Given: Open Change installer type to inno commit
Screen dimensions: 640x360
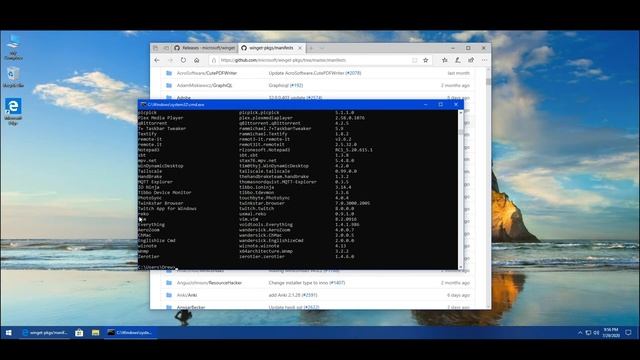Looking at the screenshot, I should tap(307, 282).
